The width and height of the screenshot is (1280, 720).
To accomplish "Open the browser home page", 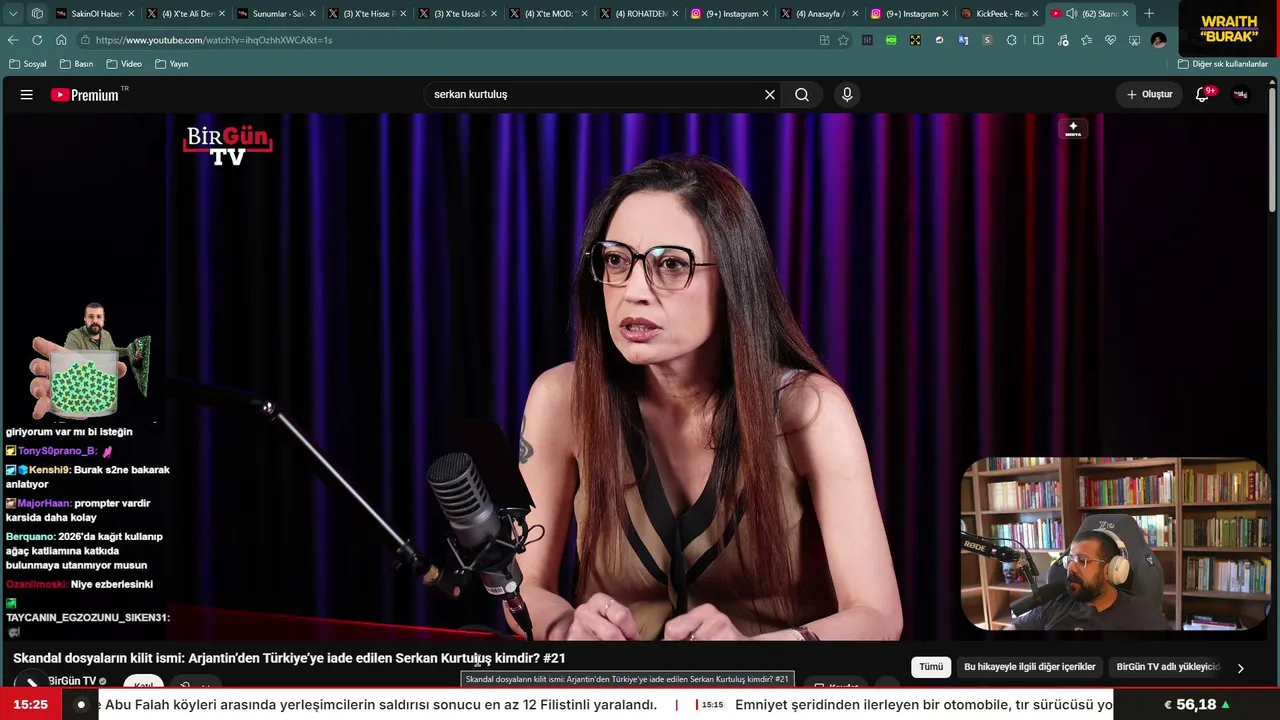I will coord(61,40).
